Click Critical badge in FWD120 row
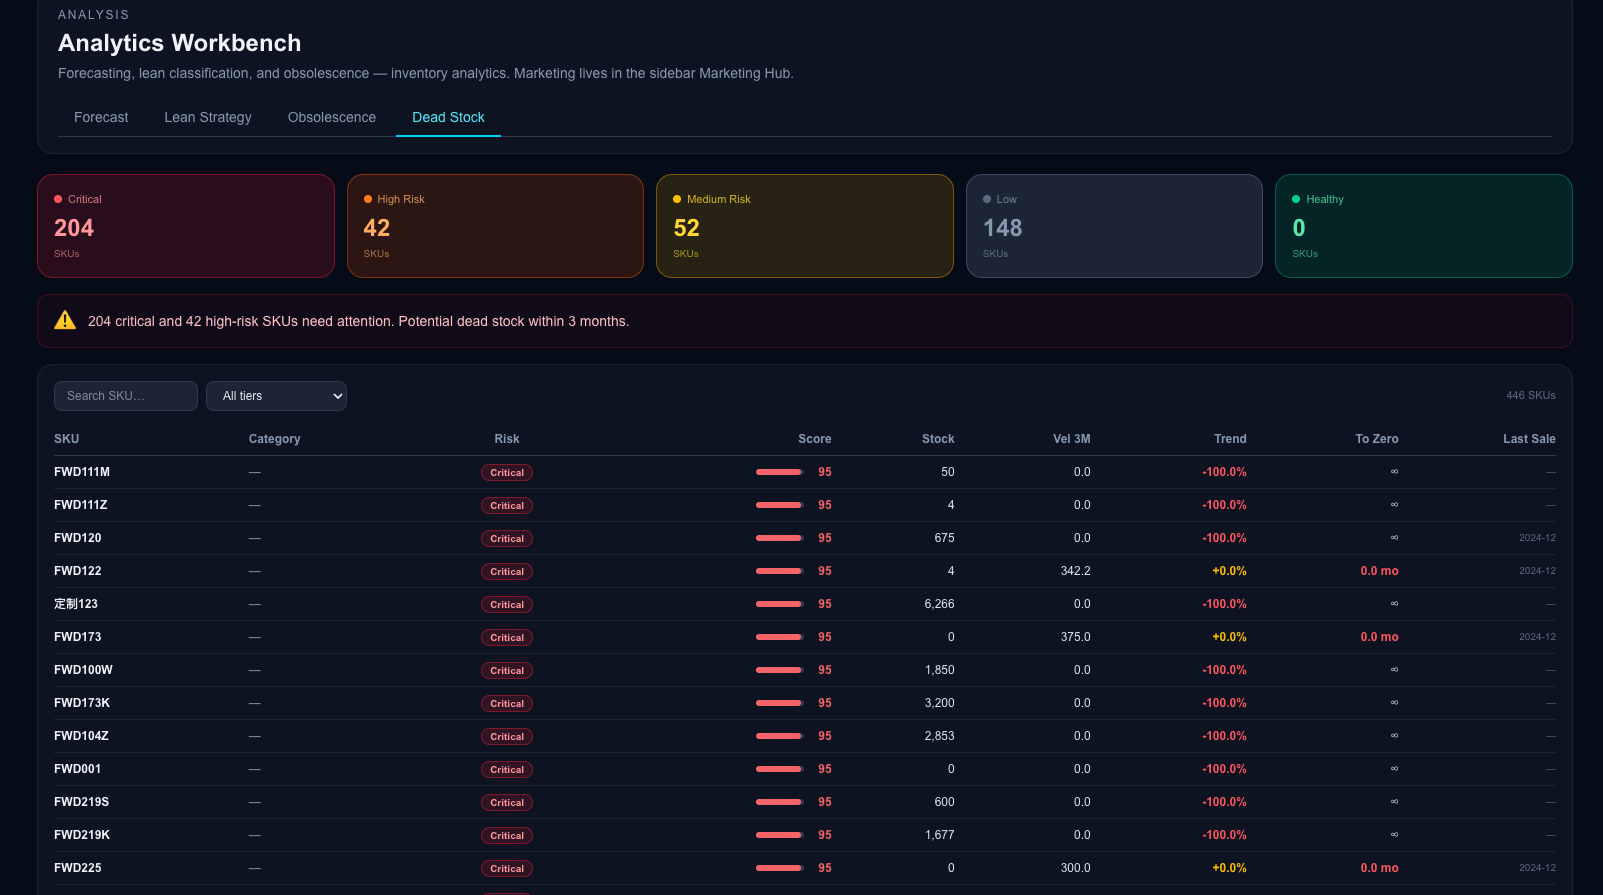Screen dimensions: 1603x895 507,539
